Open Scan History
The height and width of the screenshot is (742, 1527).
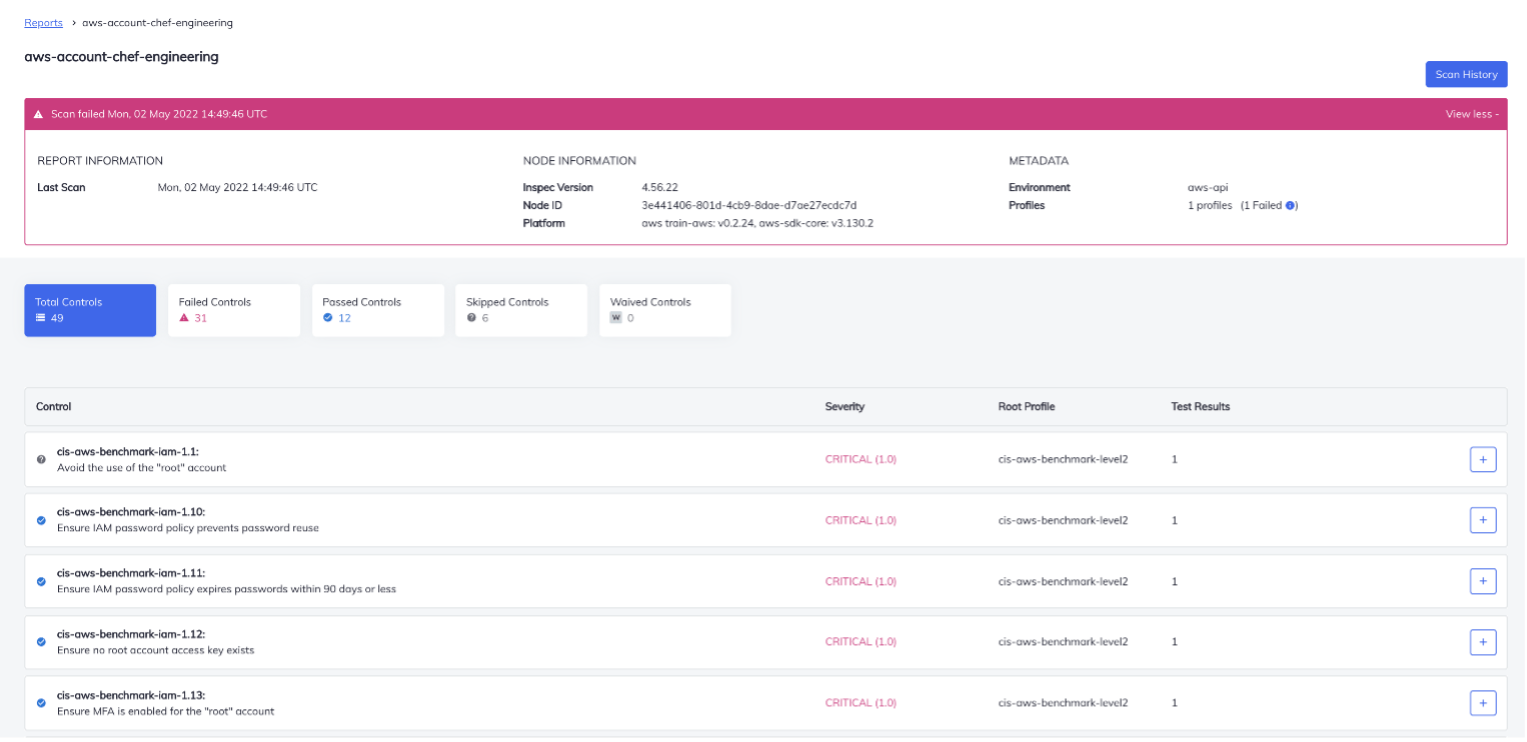[1466, 73]
